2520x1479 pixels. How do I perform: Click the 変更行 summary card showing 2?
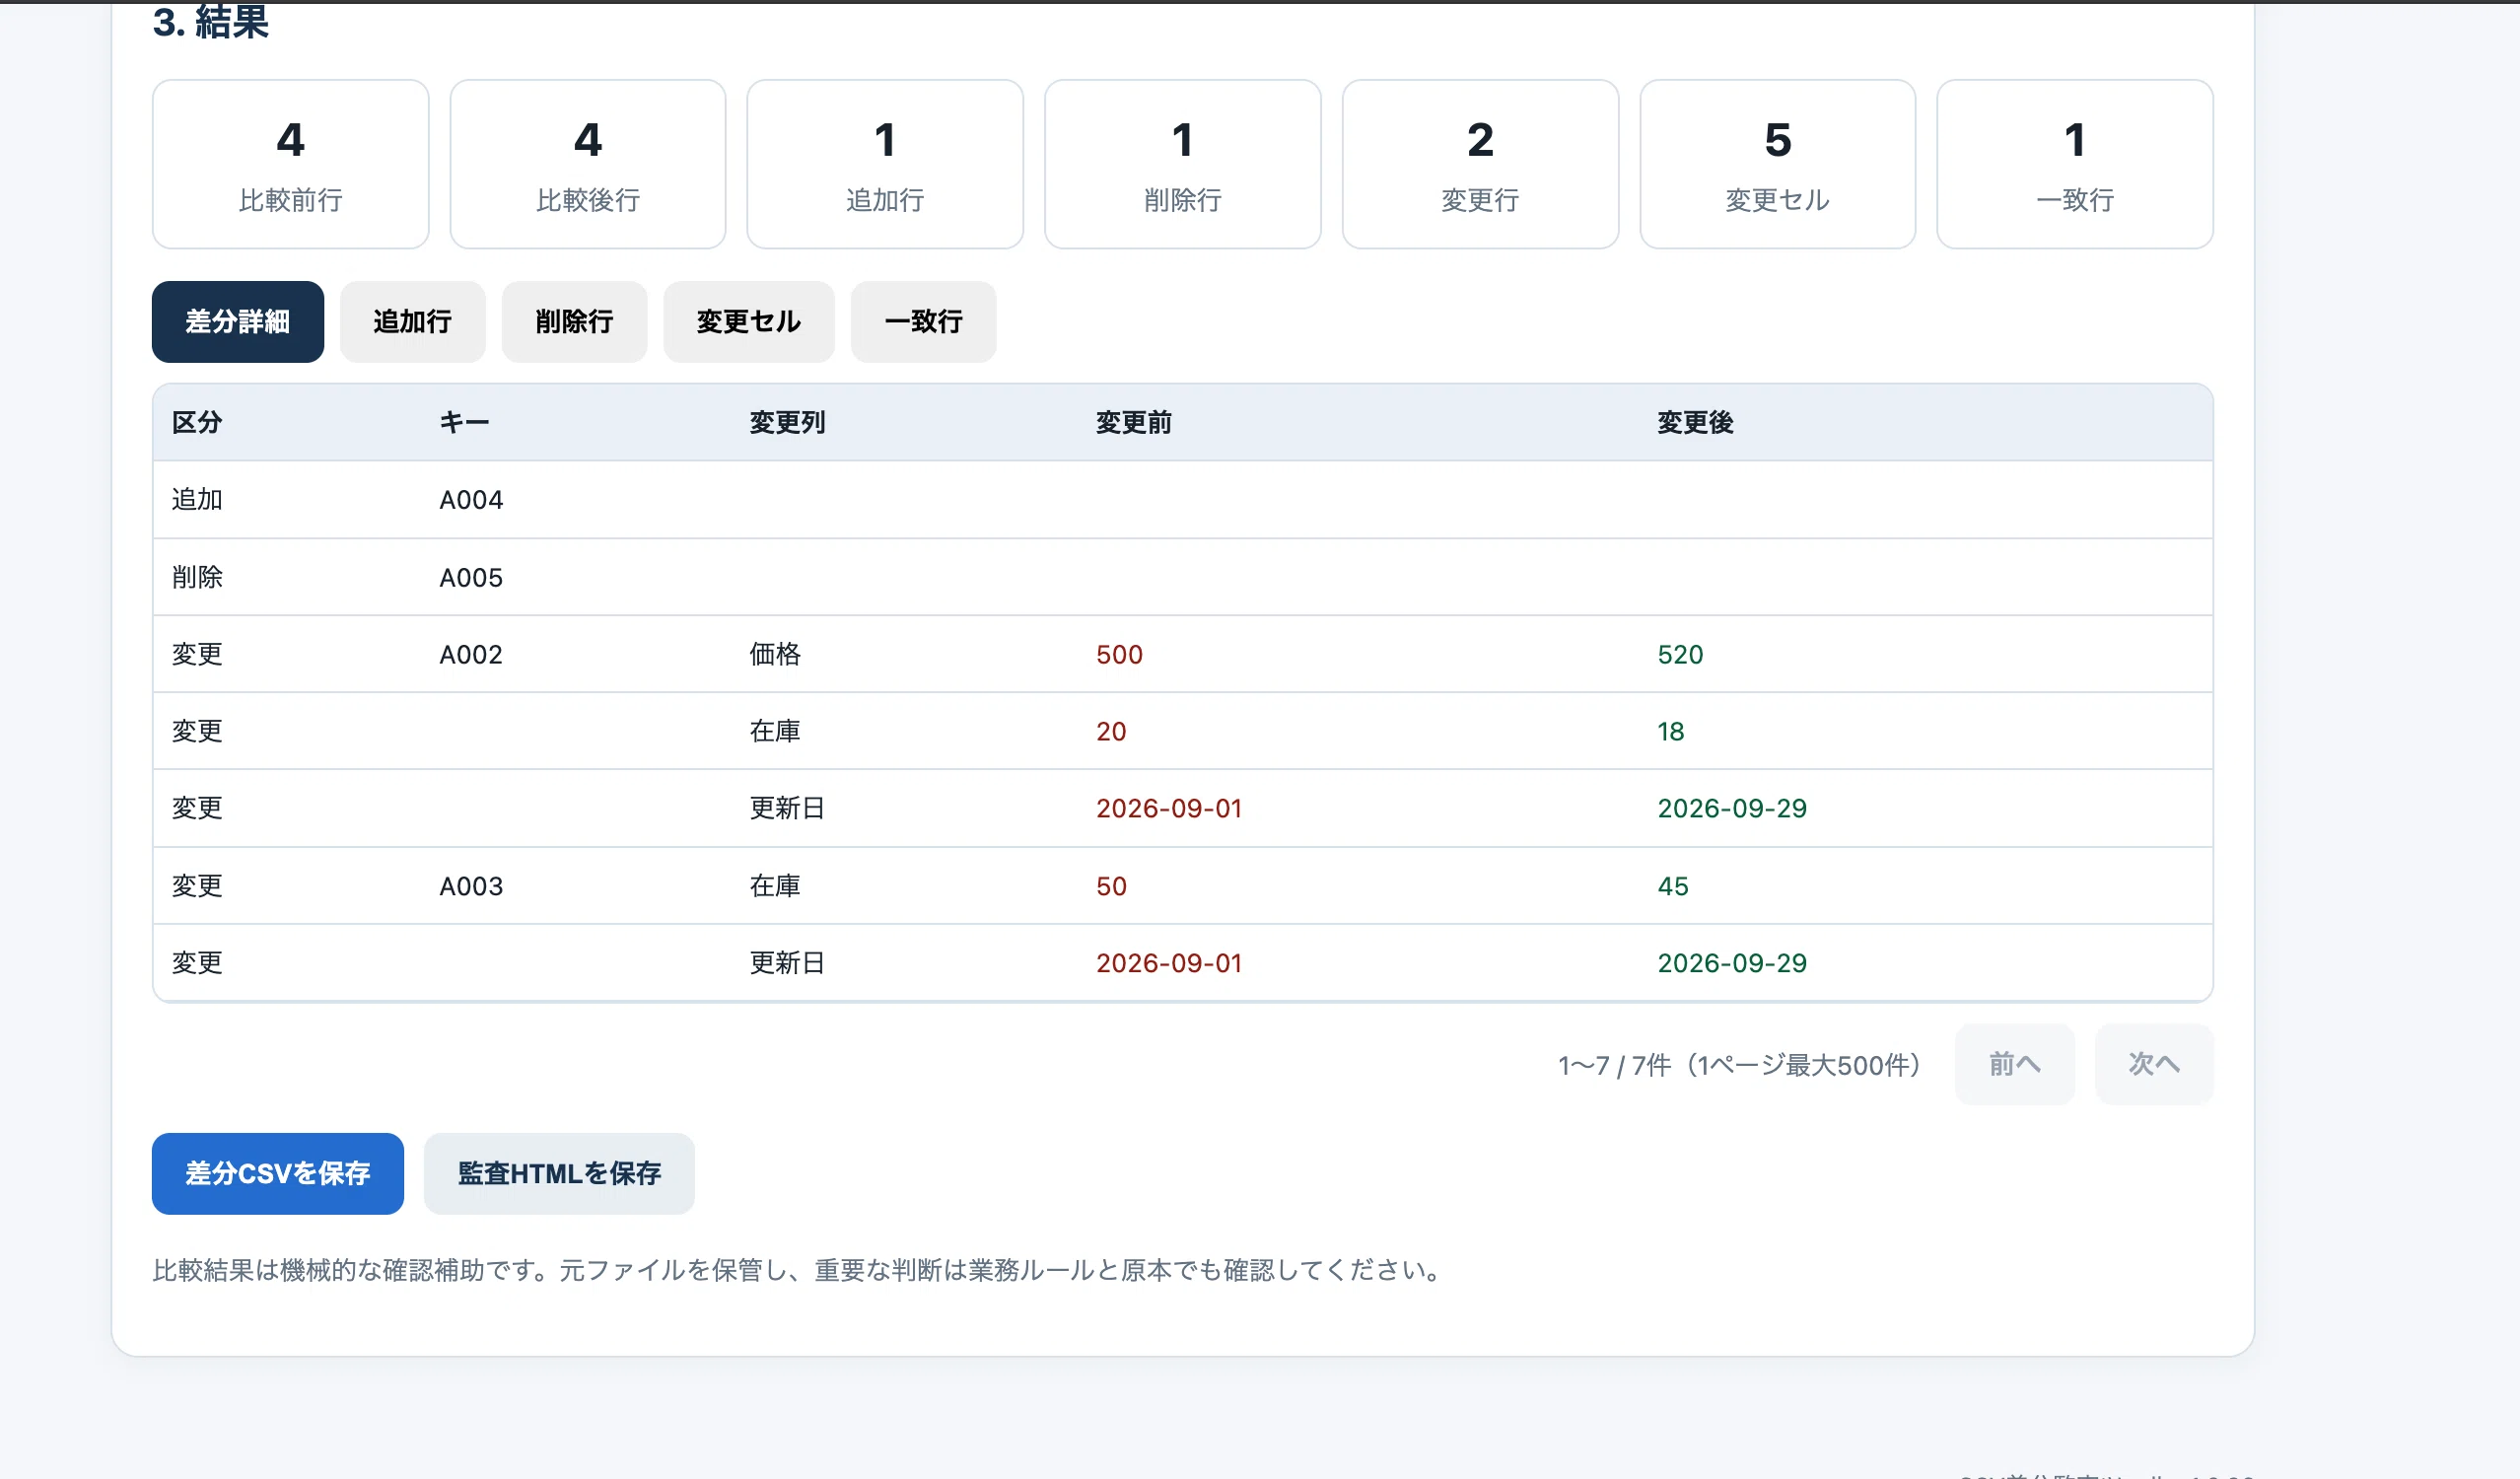pyautogui.click(x=1480, y=164)
